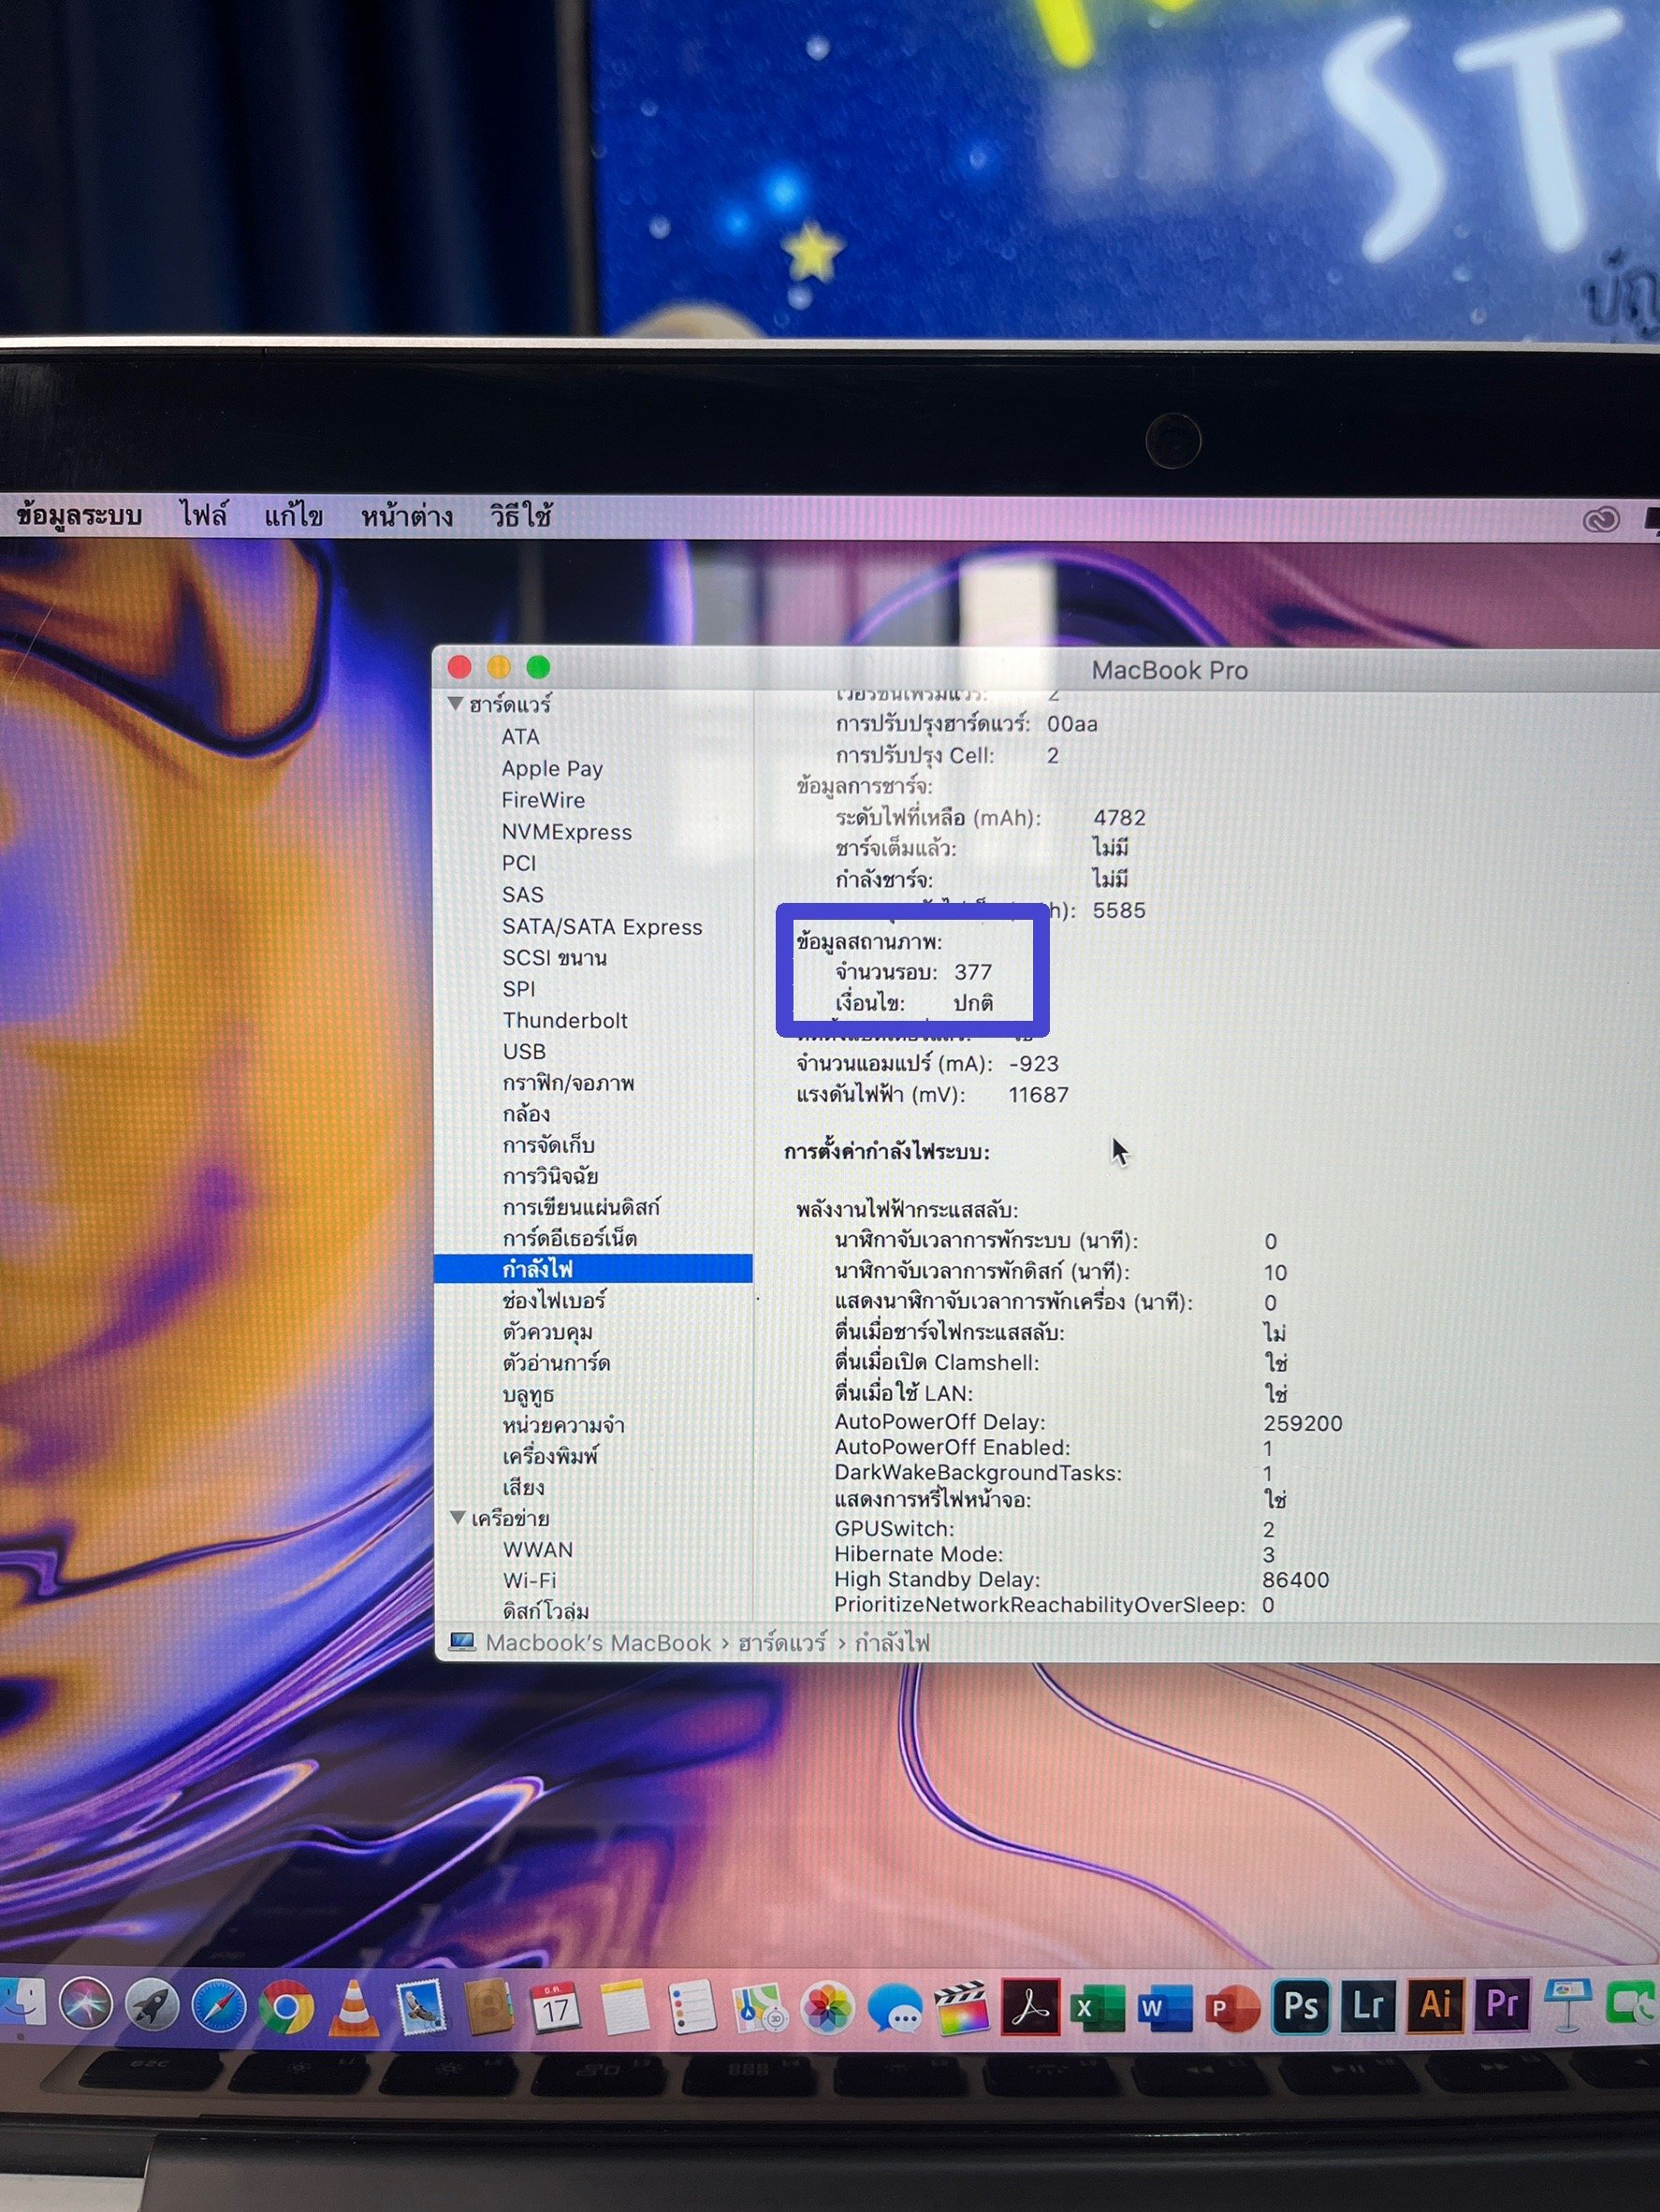Select SPI in the sidebar

point(519,989)
